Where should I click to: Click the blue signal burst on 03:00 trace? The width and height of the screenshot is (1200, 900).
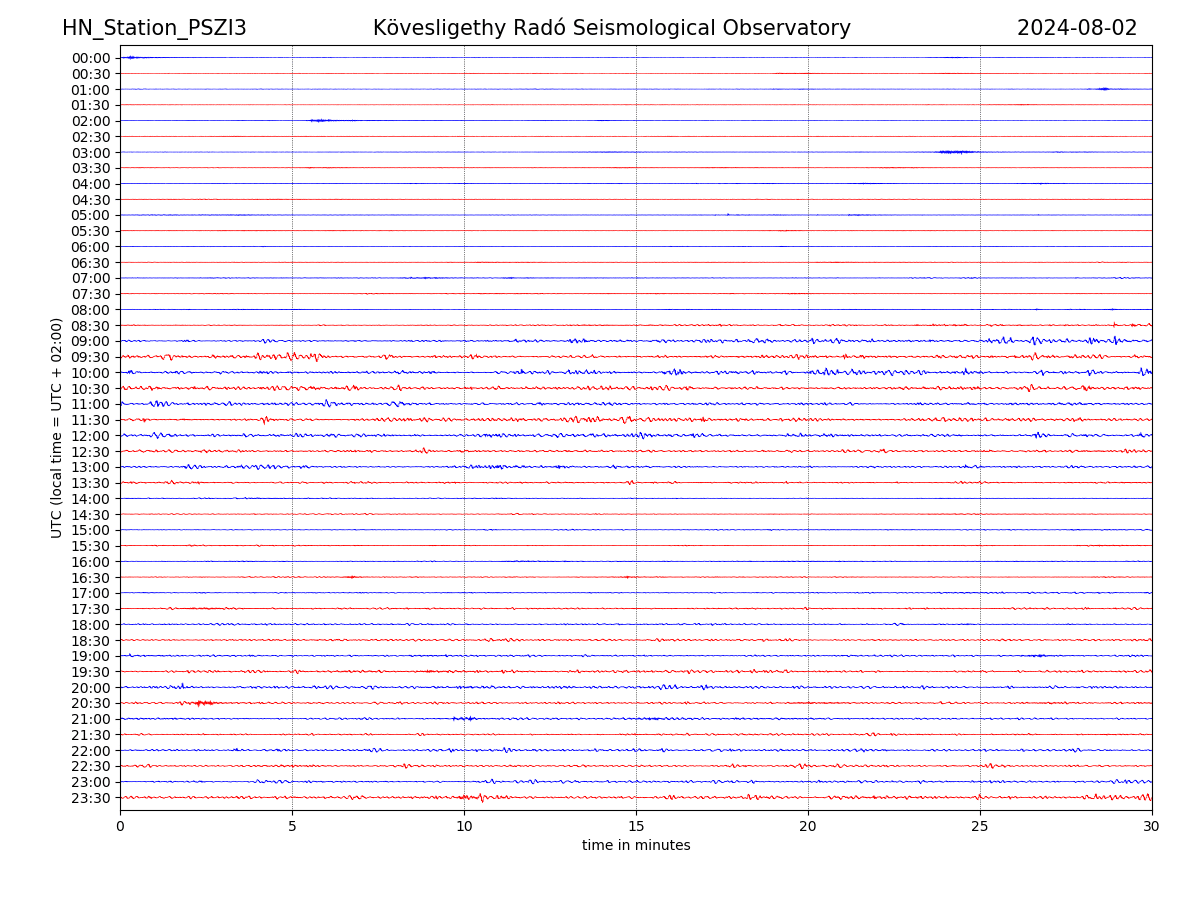coord(956,152)
